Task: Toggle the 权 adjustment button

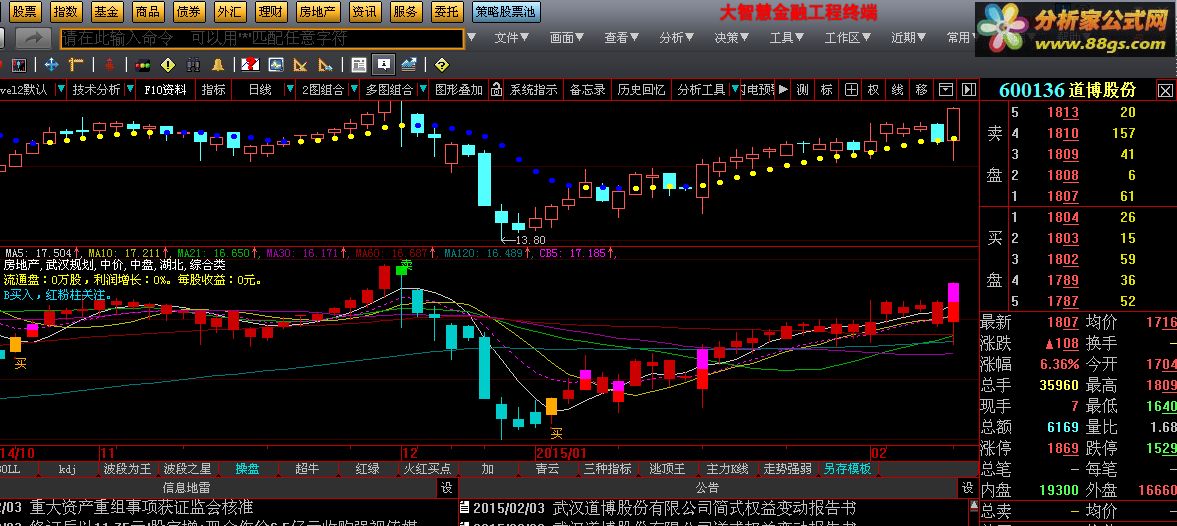Action: point(873,90)
